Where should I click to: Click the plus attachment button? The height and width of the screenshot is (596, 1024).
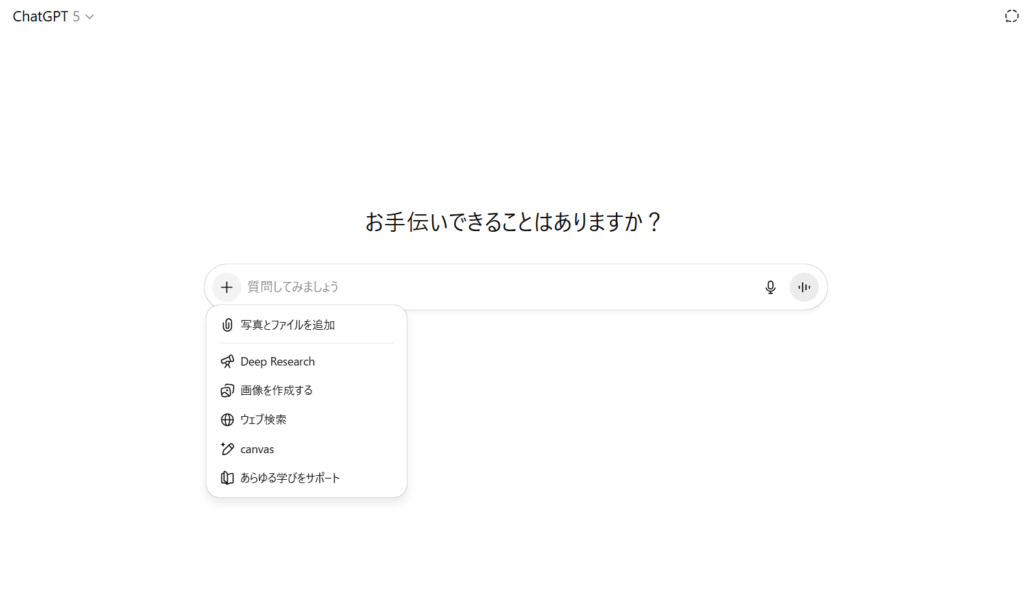pyautogui.click(x=227, y=287)
